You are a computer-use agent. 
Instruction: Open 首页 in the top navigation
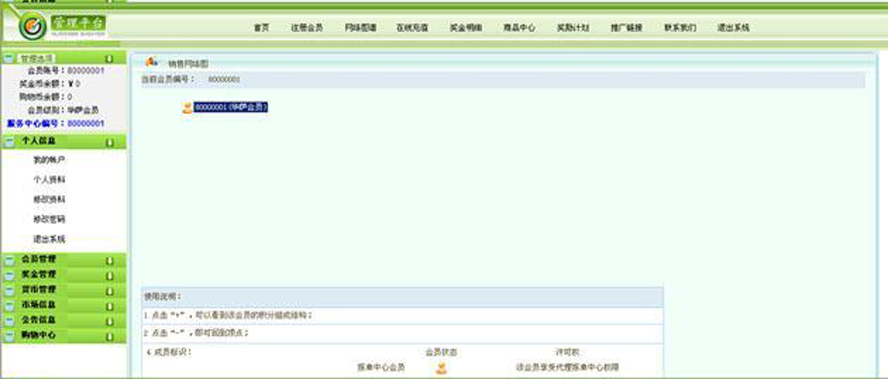(x=261, y=27)
